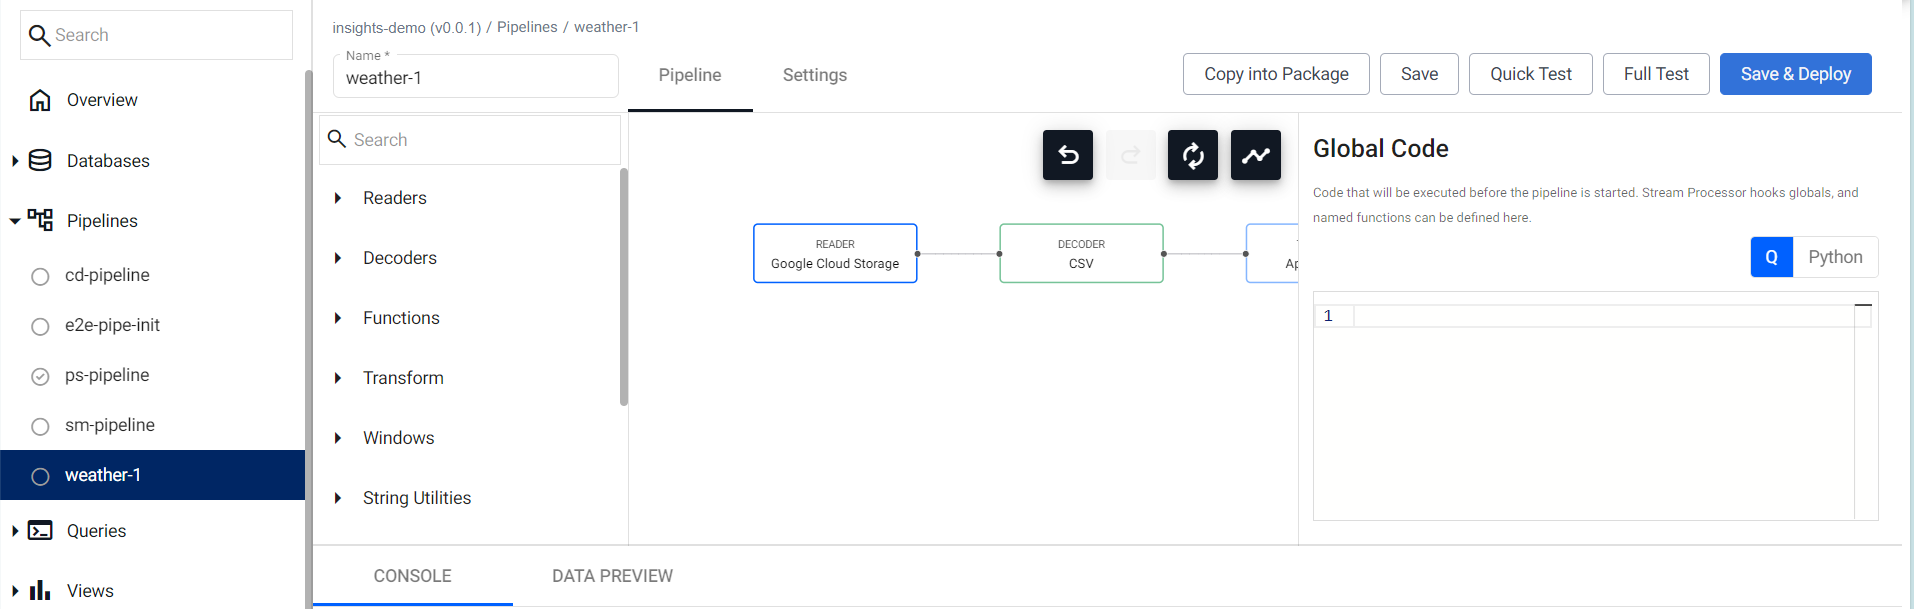Collapse the Pipelines section chevron
This screenshot has height=609, width=1914.
14,220
